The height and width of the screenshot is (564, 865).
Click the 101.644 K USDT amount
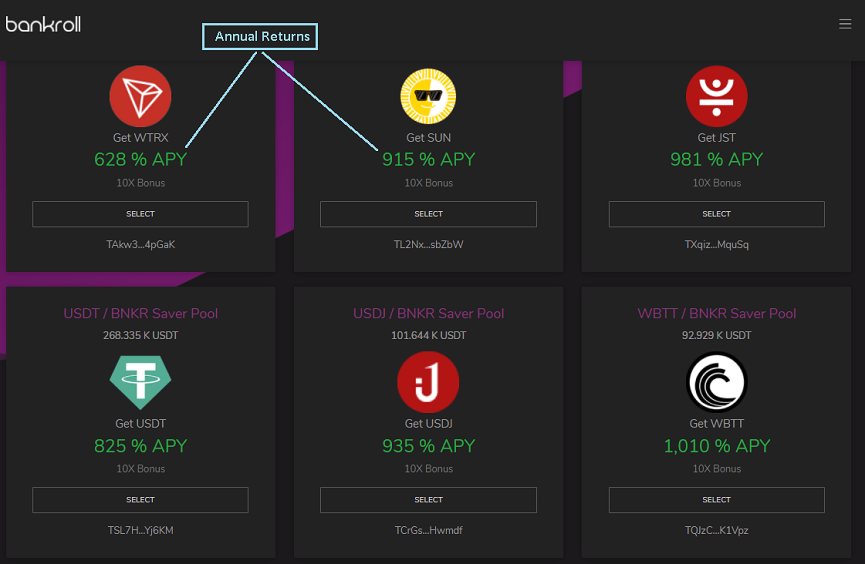(x=428, y=336)
